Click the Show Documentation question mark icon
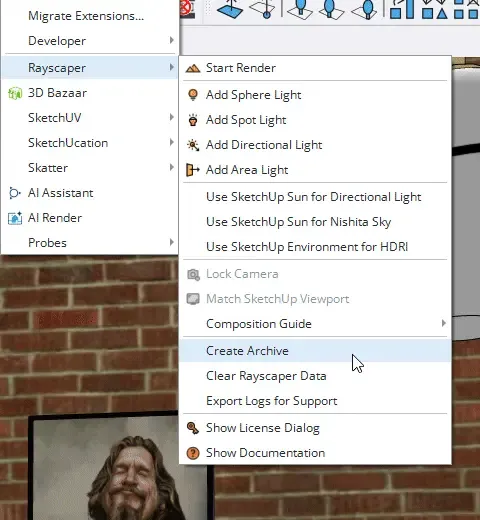The image size is (480, 520). tap(193, 453)
